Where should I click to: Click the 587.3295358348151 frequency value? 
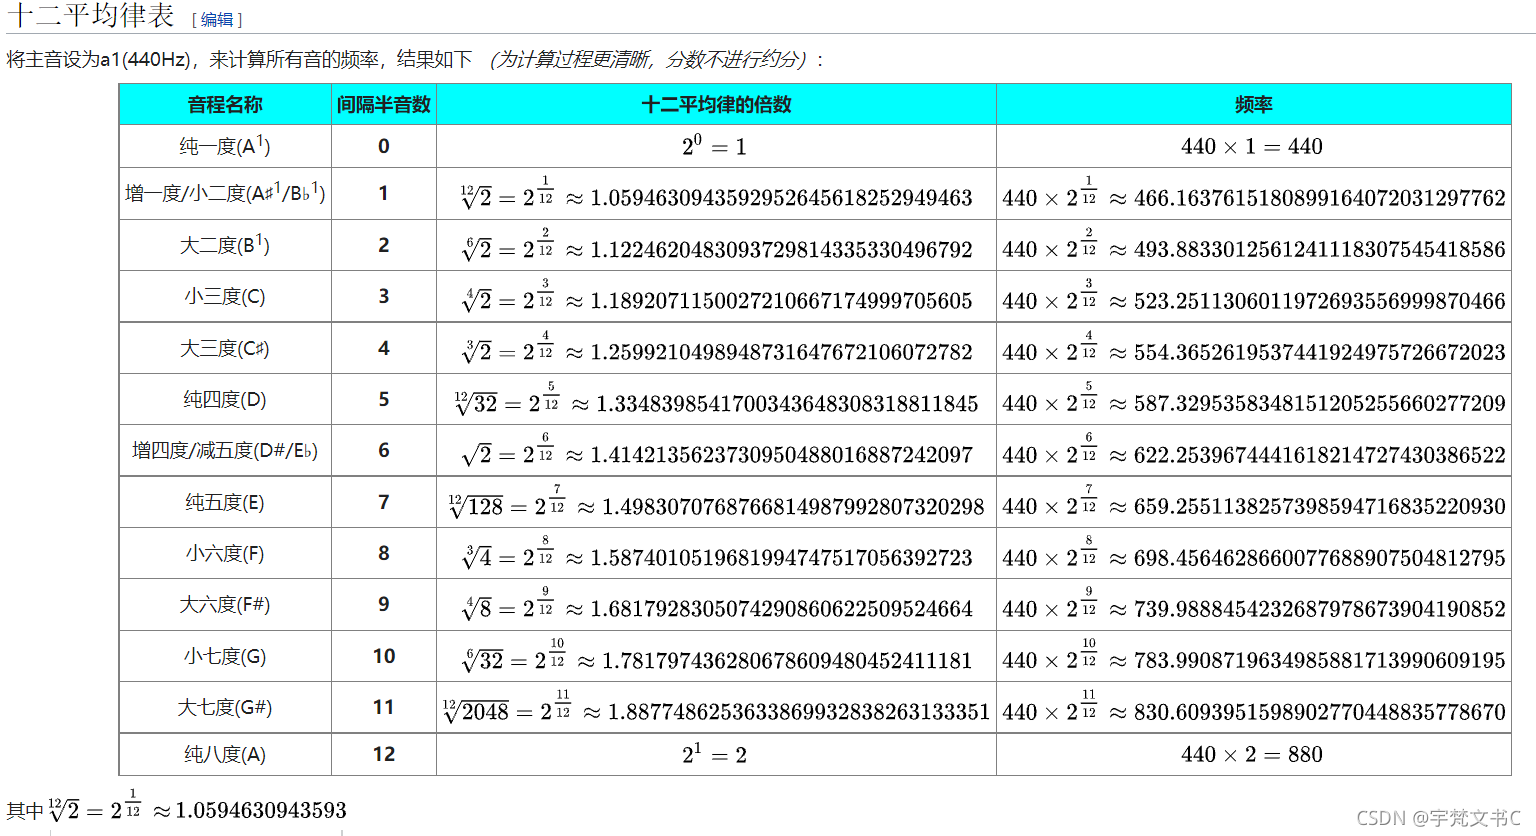coord(1320,403)
